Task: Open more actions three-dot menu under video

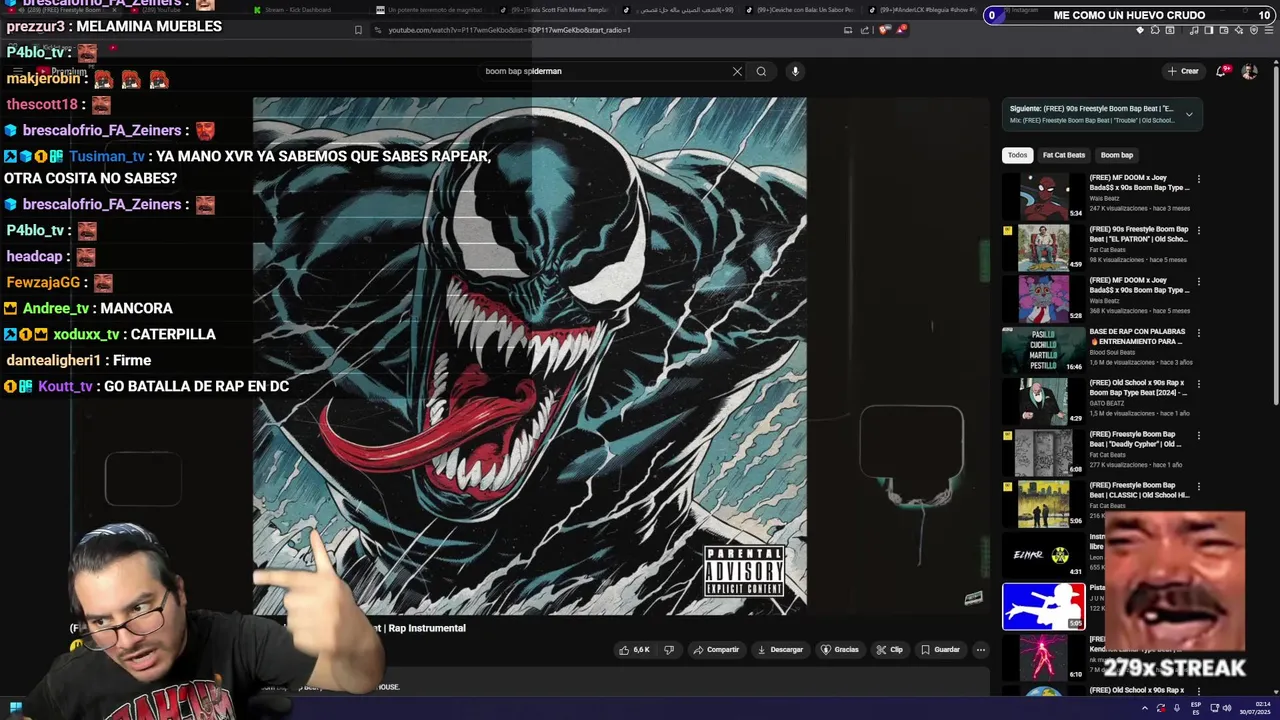Action: pyautogui.click(x=981, y=650)
